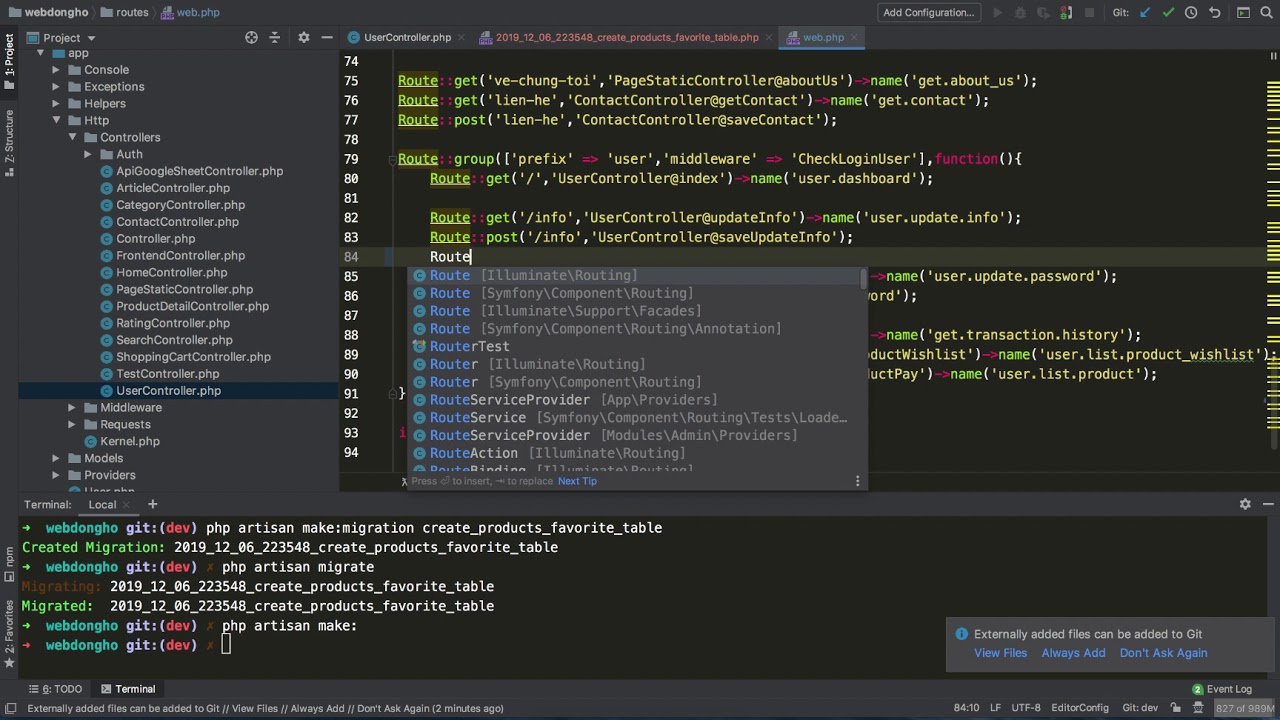Click the Git Revert arrow icon

coord(1214,13)
